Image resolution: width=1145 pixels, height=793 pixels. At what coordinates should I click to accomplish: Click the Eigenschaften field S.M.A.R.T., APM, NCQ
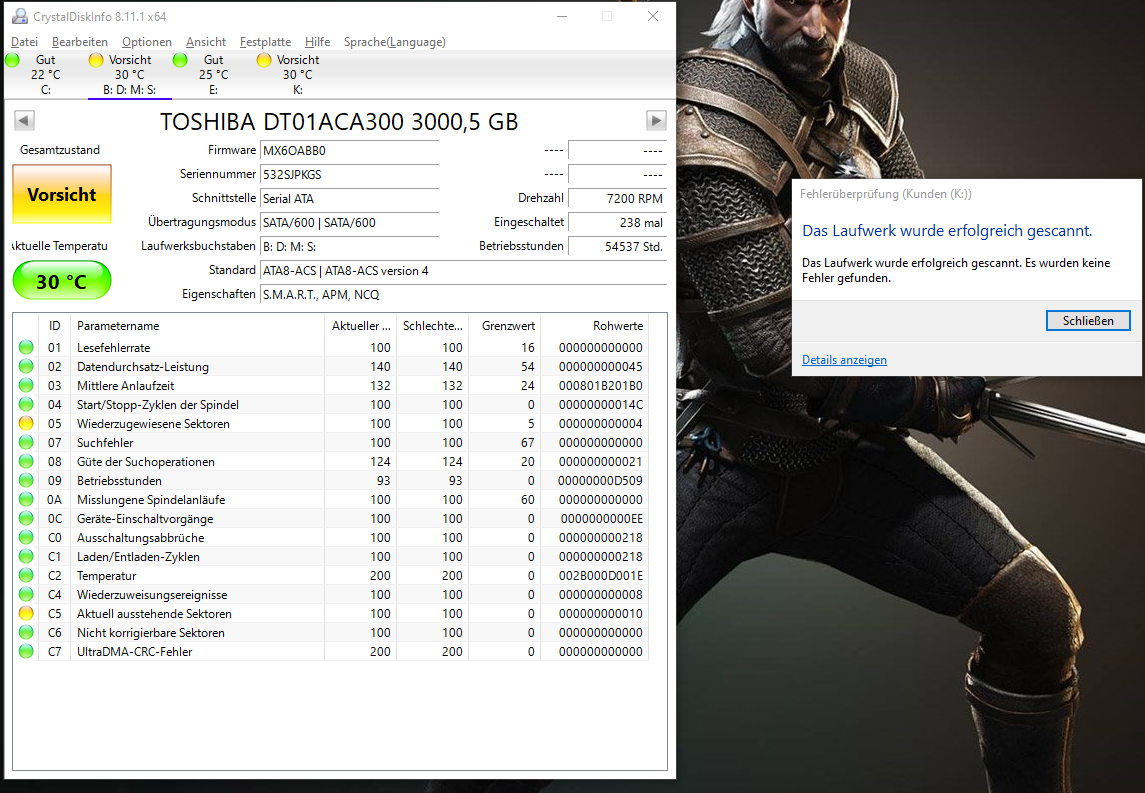coord(463,295)
